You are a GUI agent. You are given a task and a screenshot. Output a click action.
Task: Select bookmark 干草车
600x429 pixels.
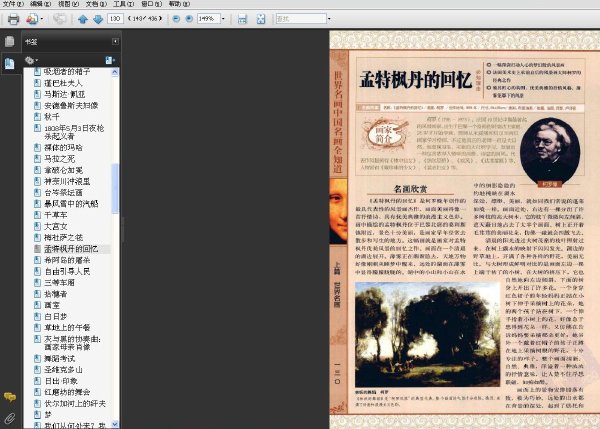[55, 215]
